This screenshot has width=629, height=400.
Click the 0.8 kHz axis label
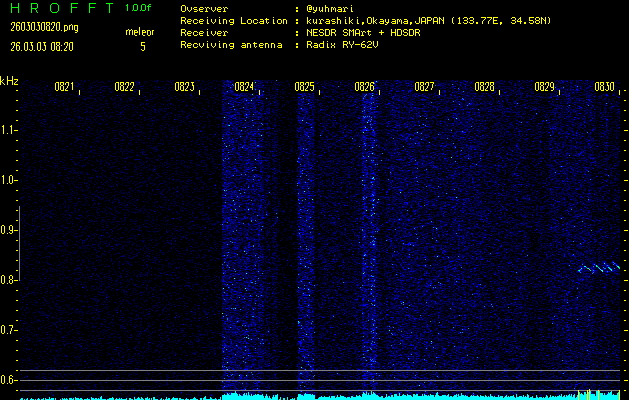click(x=7, y=280)
